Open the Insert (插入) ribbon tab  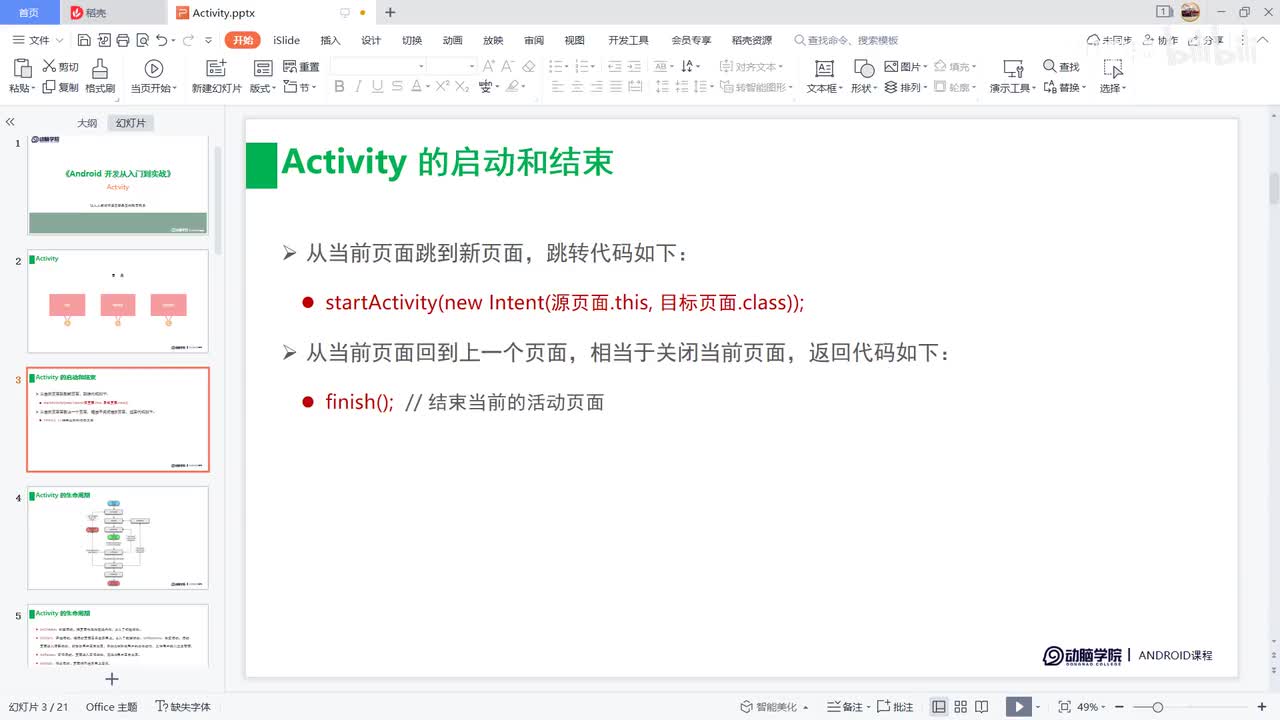[330, 40]
